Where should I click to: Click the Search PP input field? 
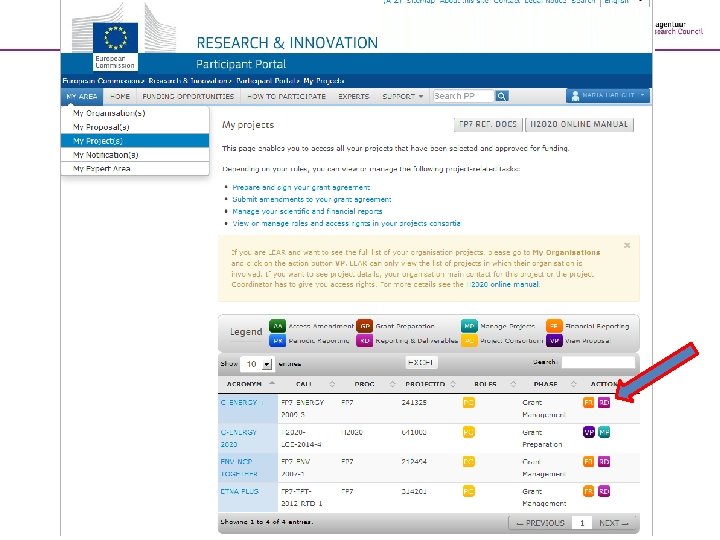(463, 96)
